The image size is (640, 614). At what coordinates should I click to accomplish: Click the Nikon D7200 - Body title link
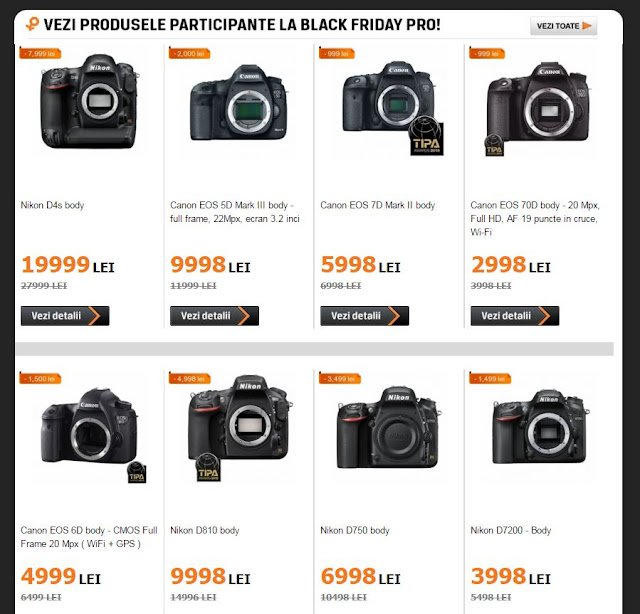(x=511, y=530)
